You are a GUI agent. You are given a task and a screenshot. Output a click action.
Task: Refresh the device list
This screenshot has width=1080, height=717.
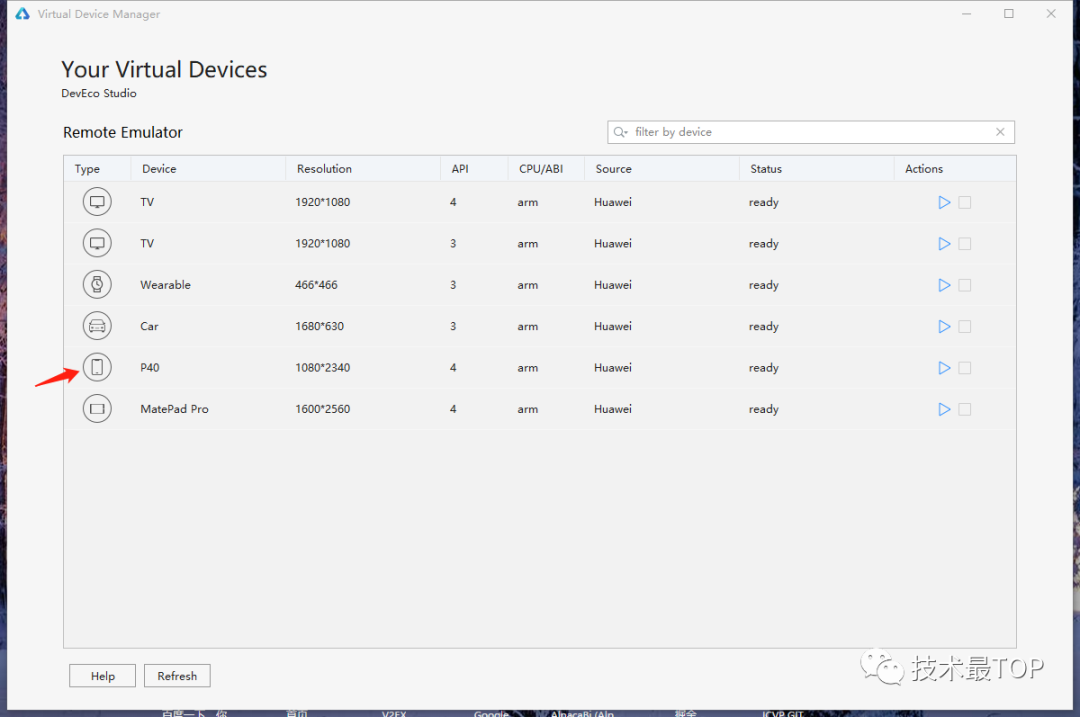coord(177,676)
